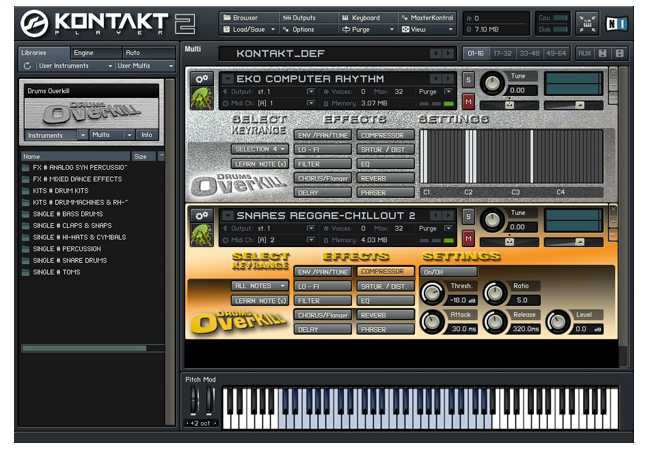Switch to the Libraries tab

[x=44, y=53]
